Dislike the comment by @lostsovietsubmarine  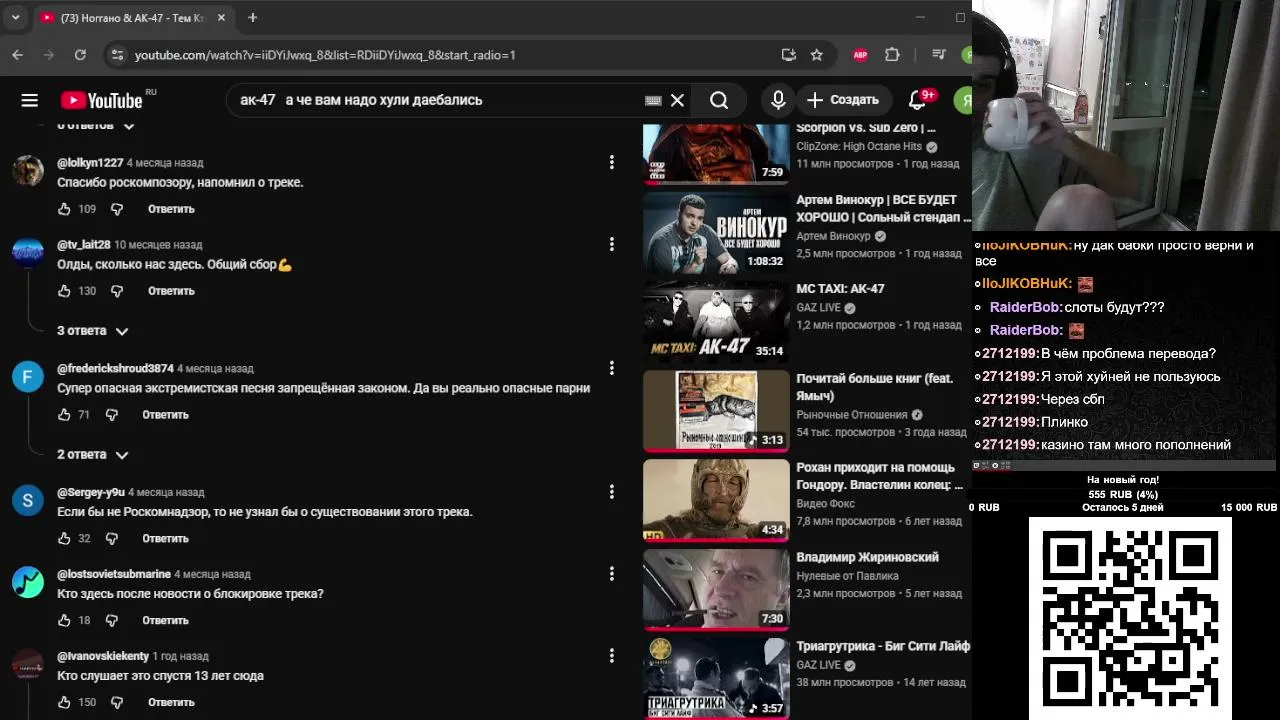pos(111,620)
